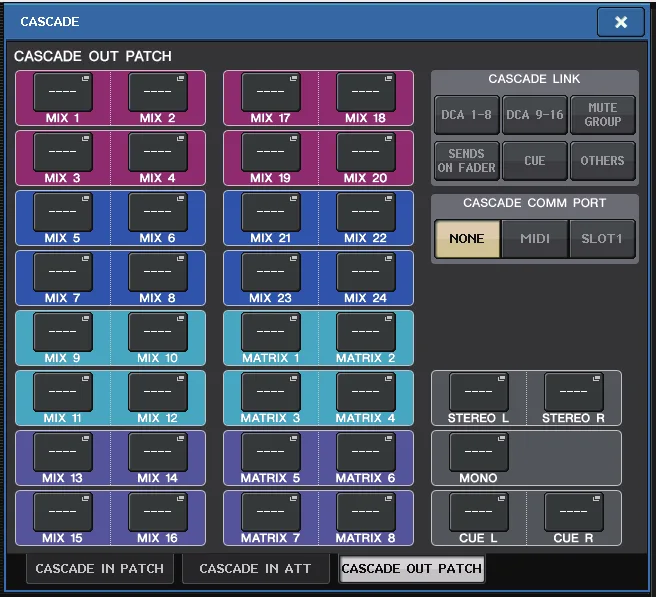Screen dimensions: 656x597
Task: Select the MIX 15 patch box
Action: (x=63, y=512)
